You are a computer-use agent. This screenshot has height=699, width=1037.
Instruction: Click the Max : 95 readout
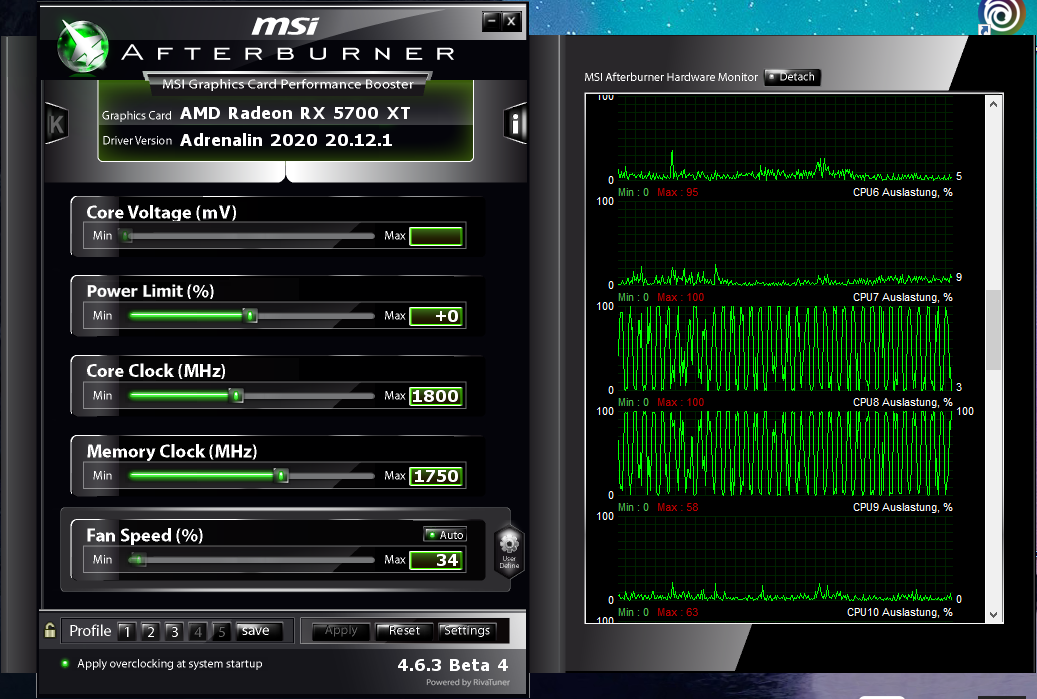[678, 192]
